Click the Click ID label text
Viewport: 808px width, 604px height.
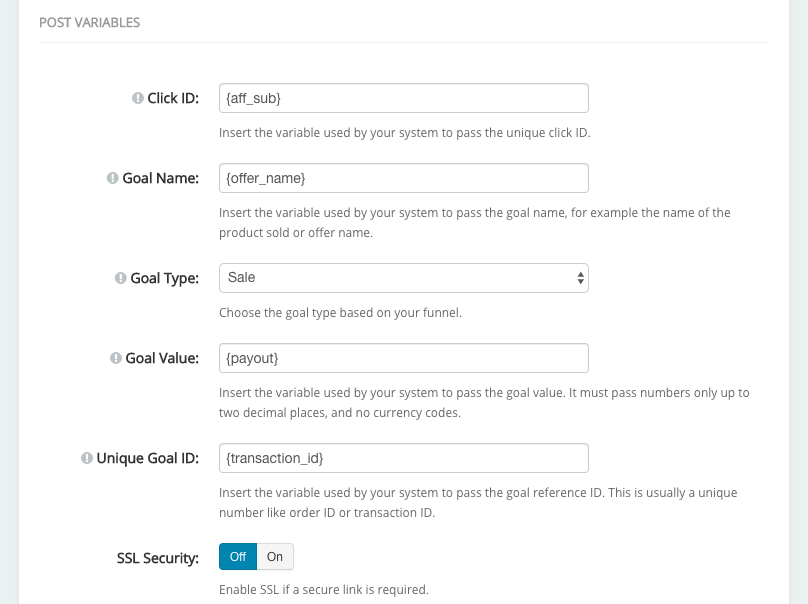tap(173, 98)
